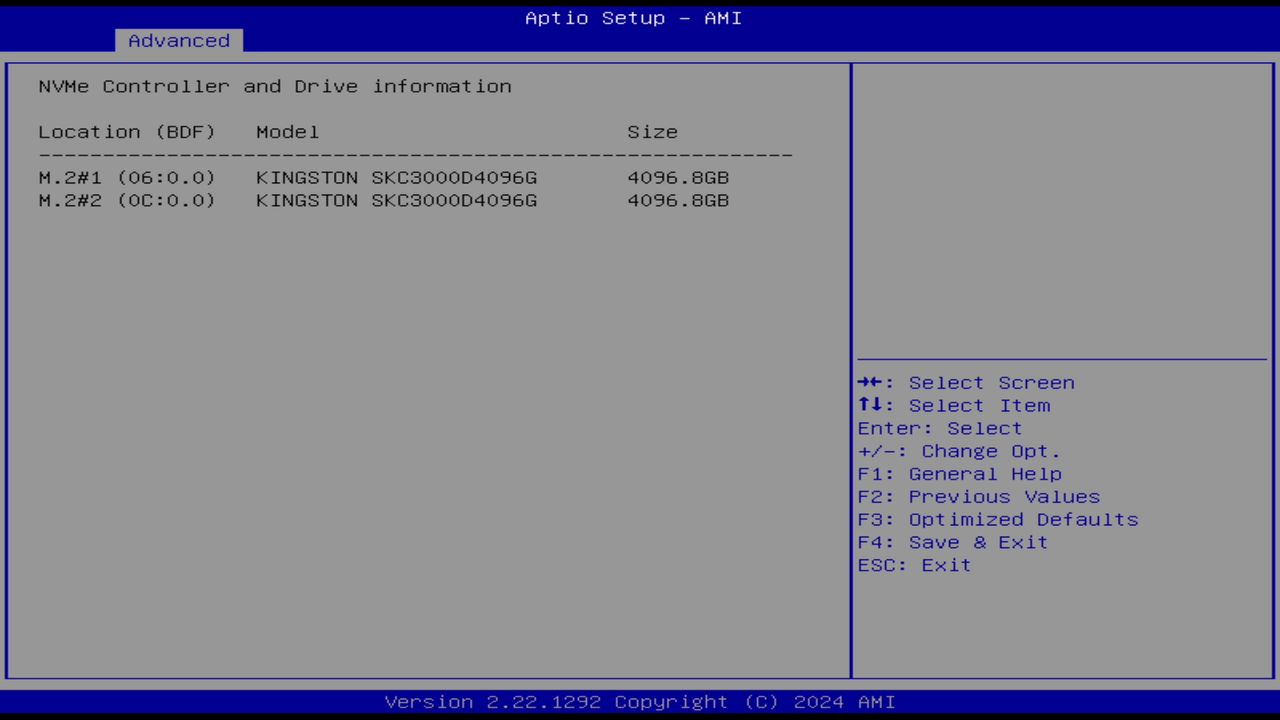The height and width of the screenshot is (720, 1280).
Task: Click the Version 2.22.1292 copyright footer
Action: click(640, 702)
